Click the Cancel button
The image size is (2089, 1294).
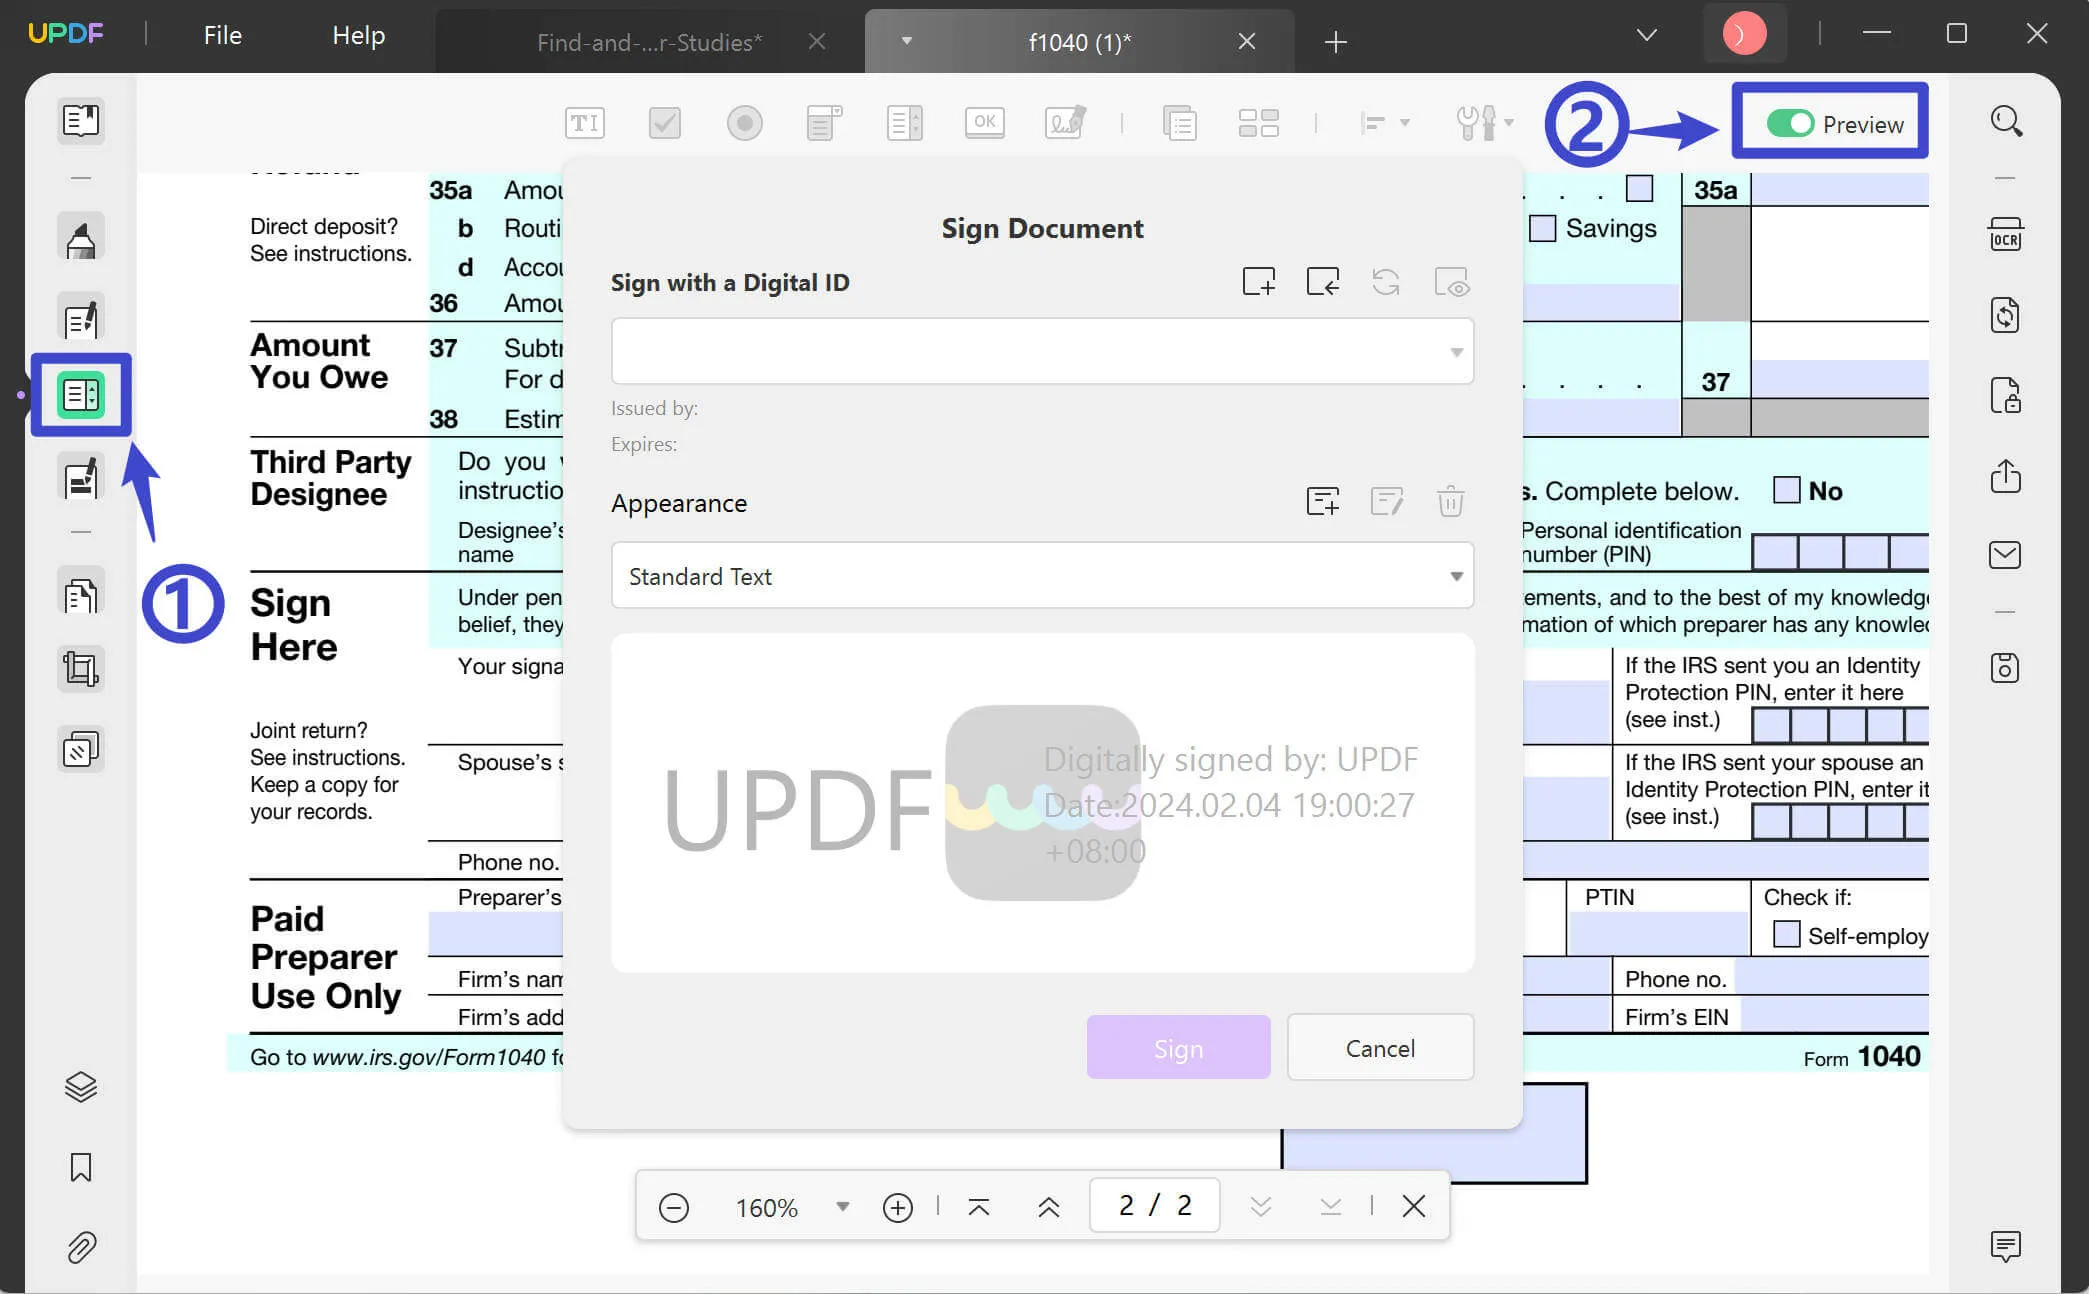point(1379,1048)
